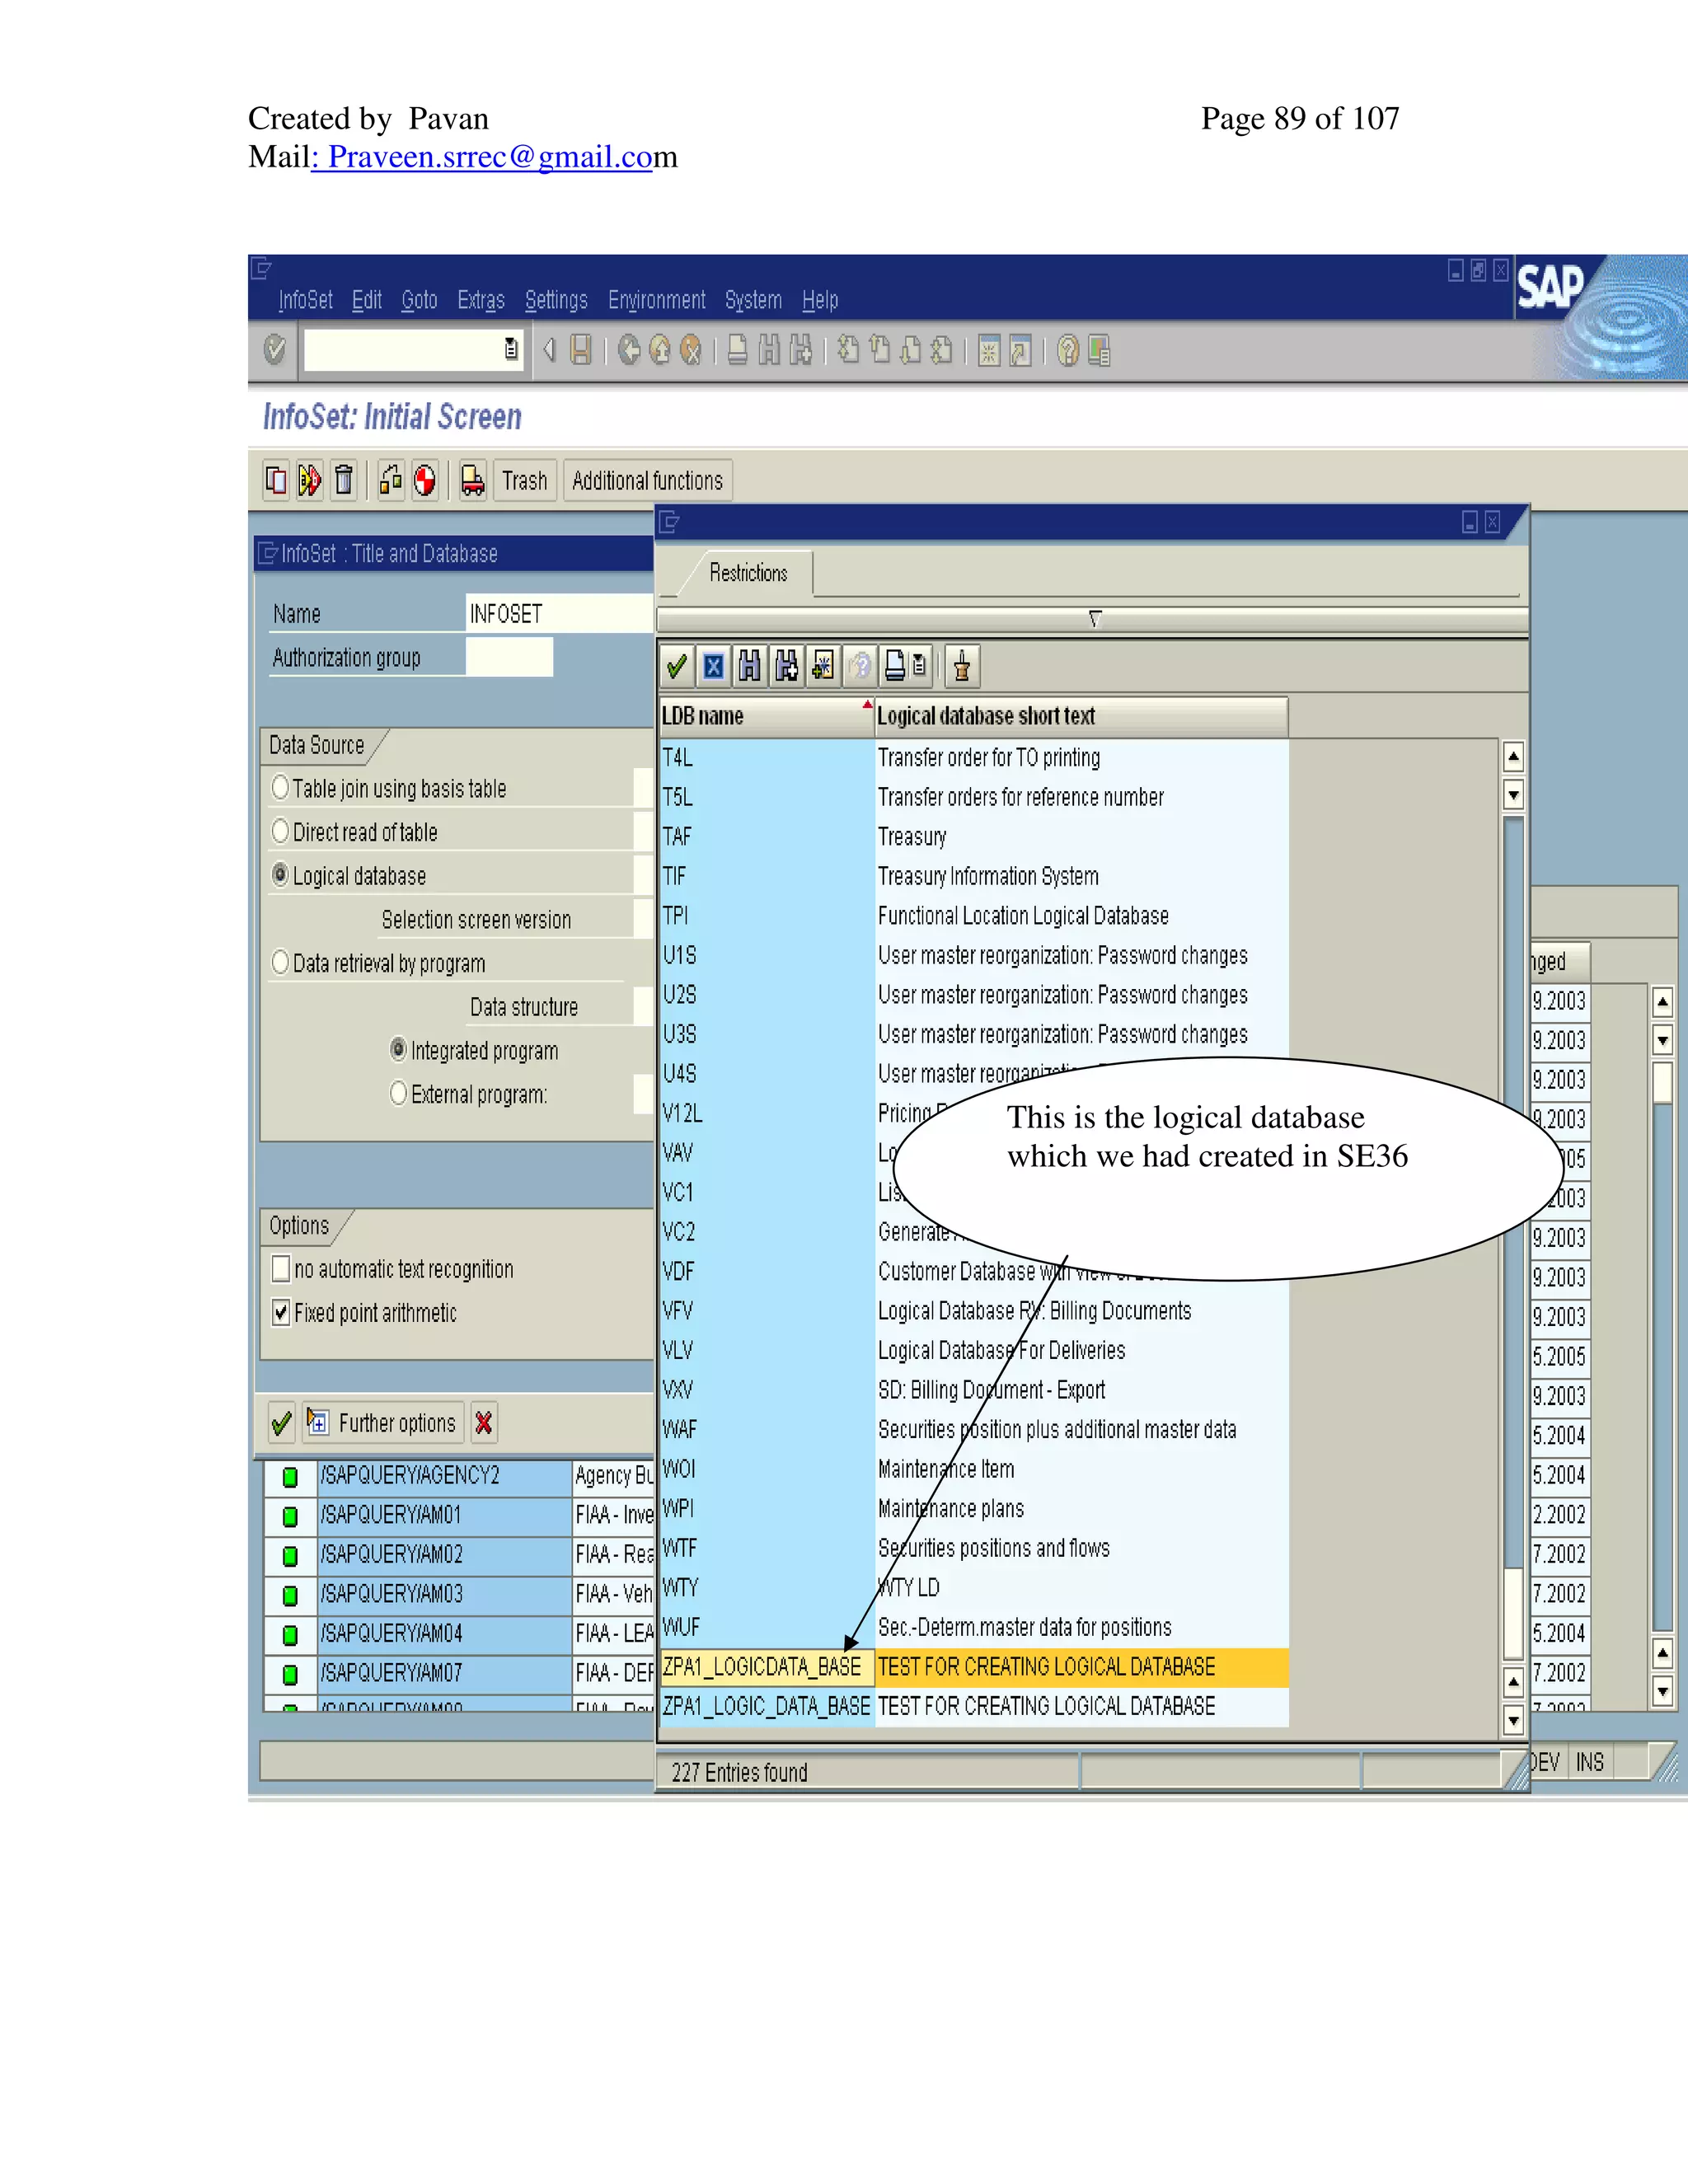The height and width of the screenshot is (2184, 1688).
Task: Click the Additional functions button
Action: click(647, 481)
